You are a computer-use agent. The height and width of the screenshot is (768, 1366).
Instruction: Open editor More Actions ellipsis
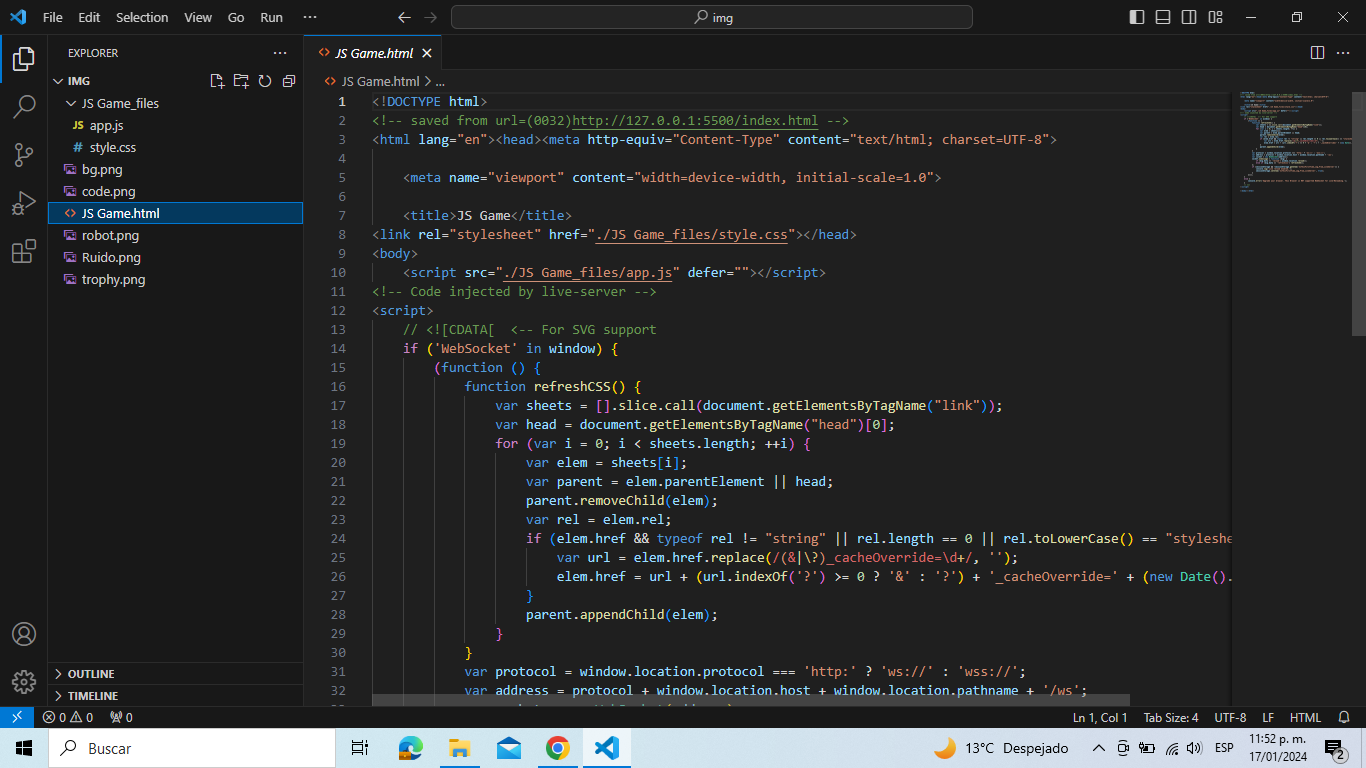(x=1343, y=53)
